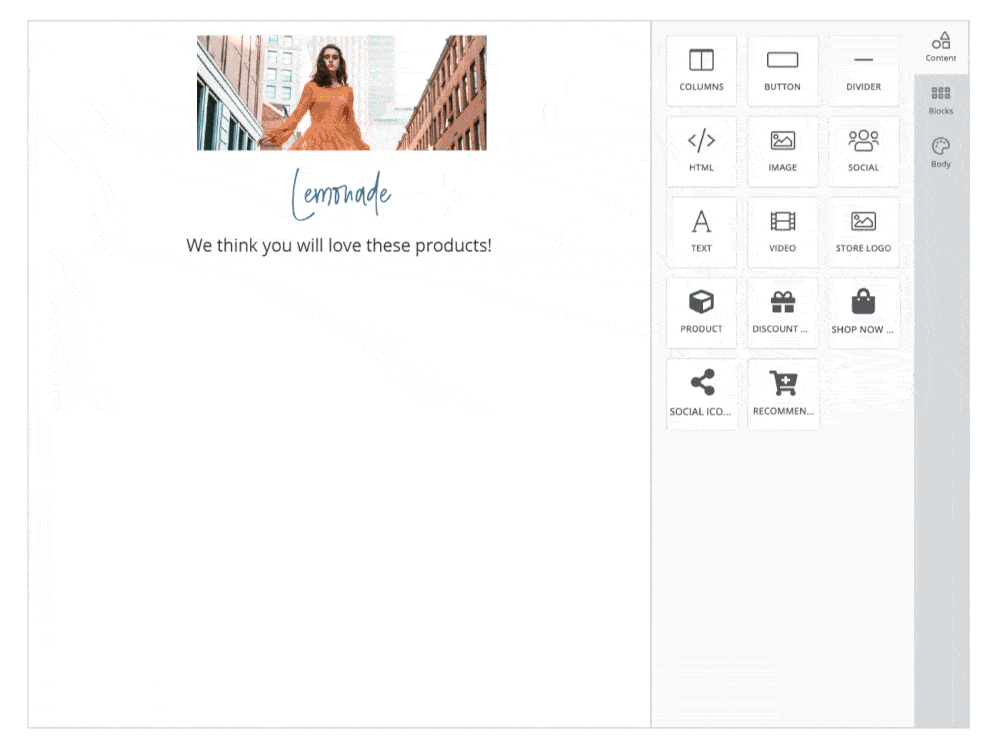Insert a Divider block

click(x=863, y=70)
